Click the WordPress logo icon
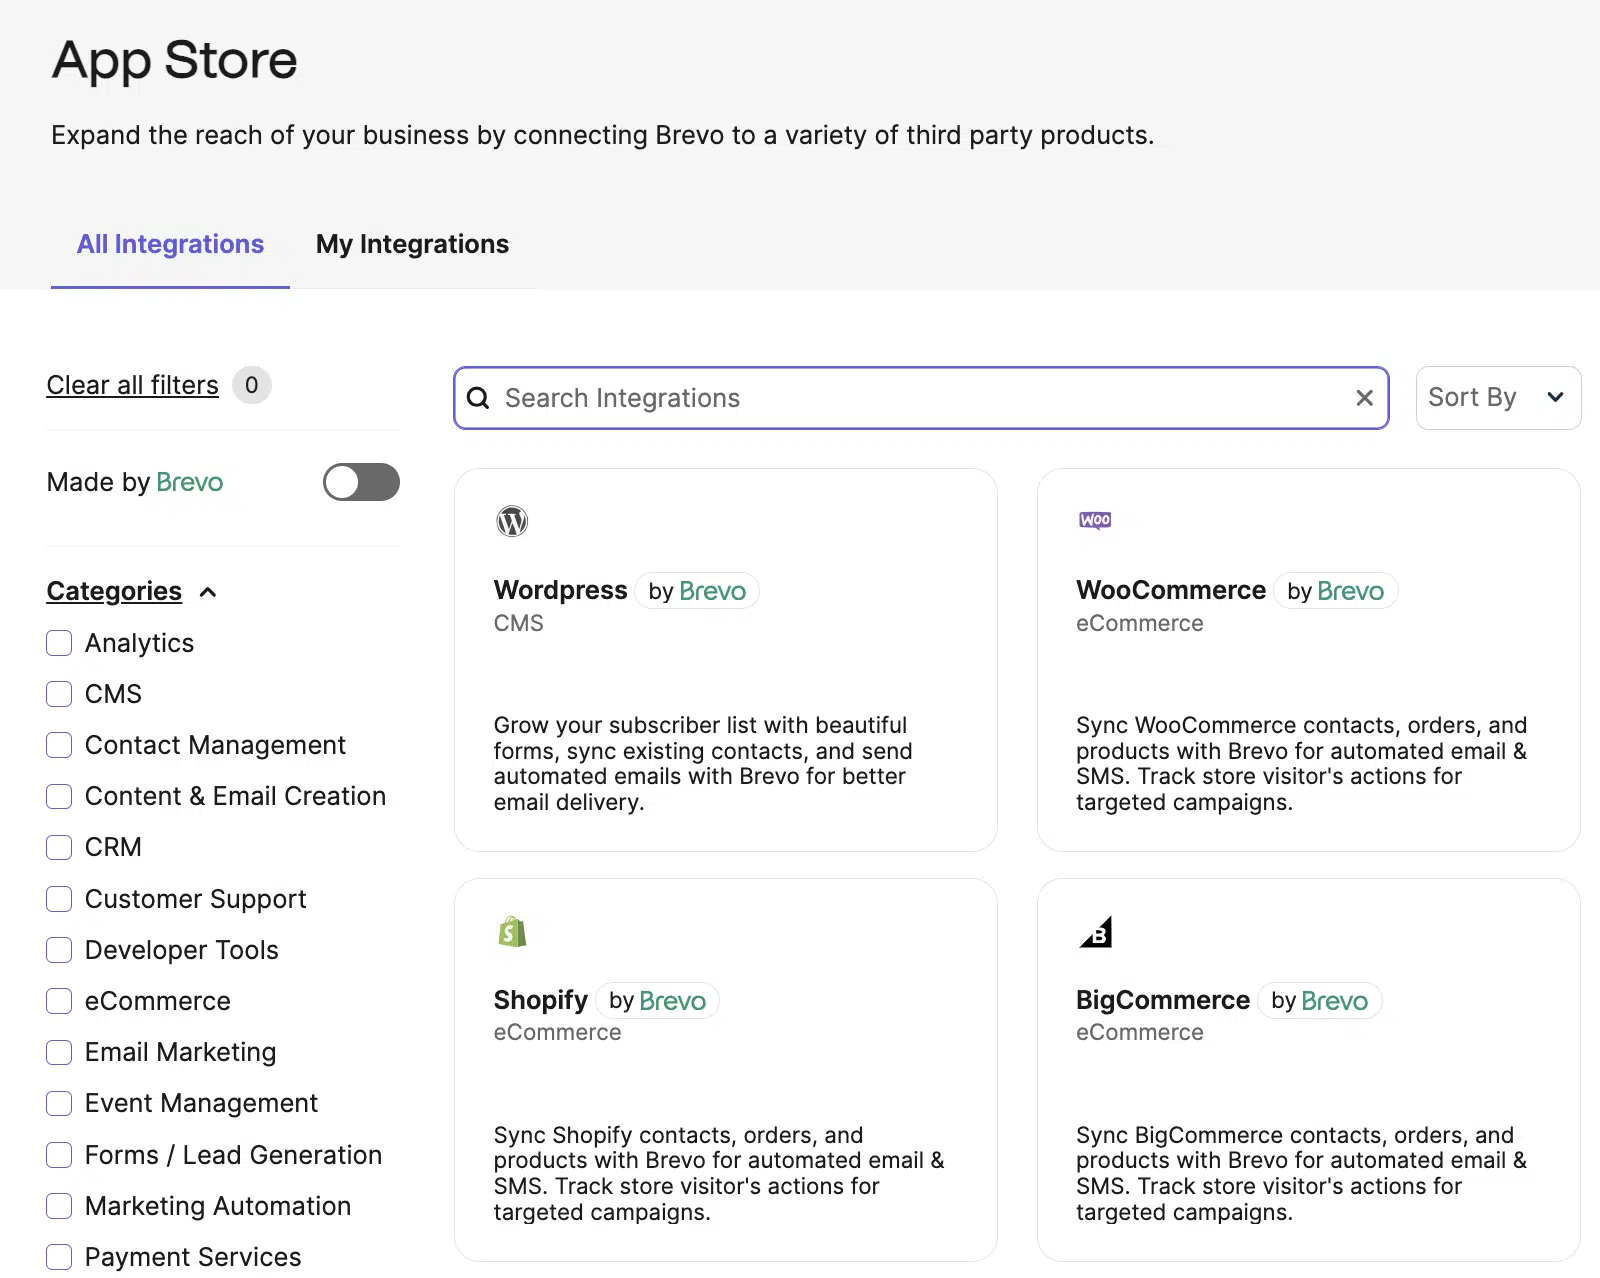1600x1278 pixels. click(512, 521)
